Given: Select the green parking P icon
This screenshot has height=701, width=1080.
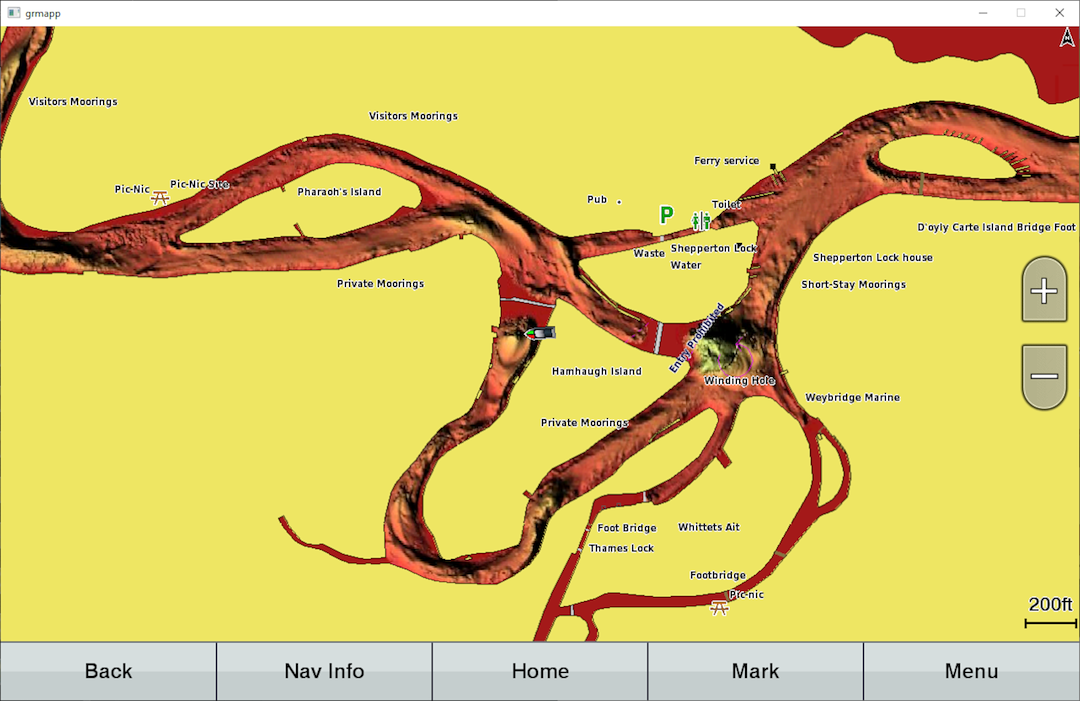Looking at the screenshot, I should (x=666, y=215).
